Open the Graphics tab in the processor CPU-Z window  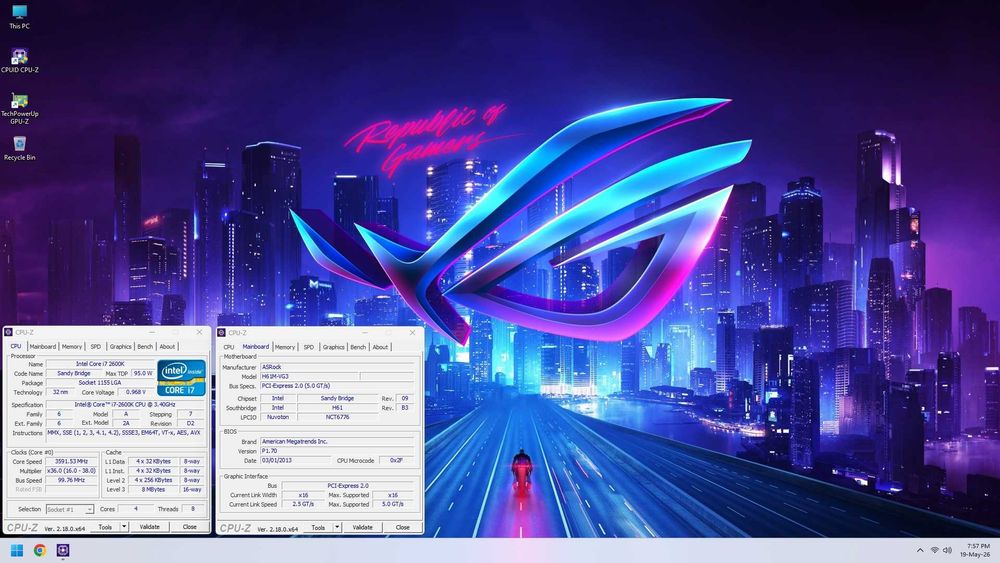[120, 346]
